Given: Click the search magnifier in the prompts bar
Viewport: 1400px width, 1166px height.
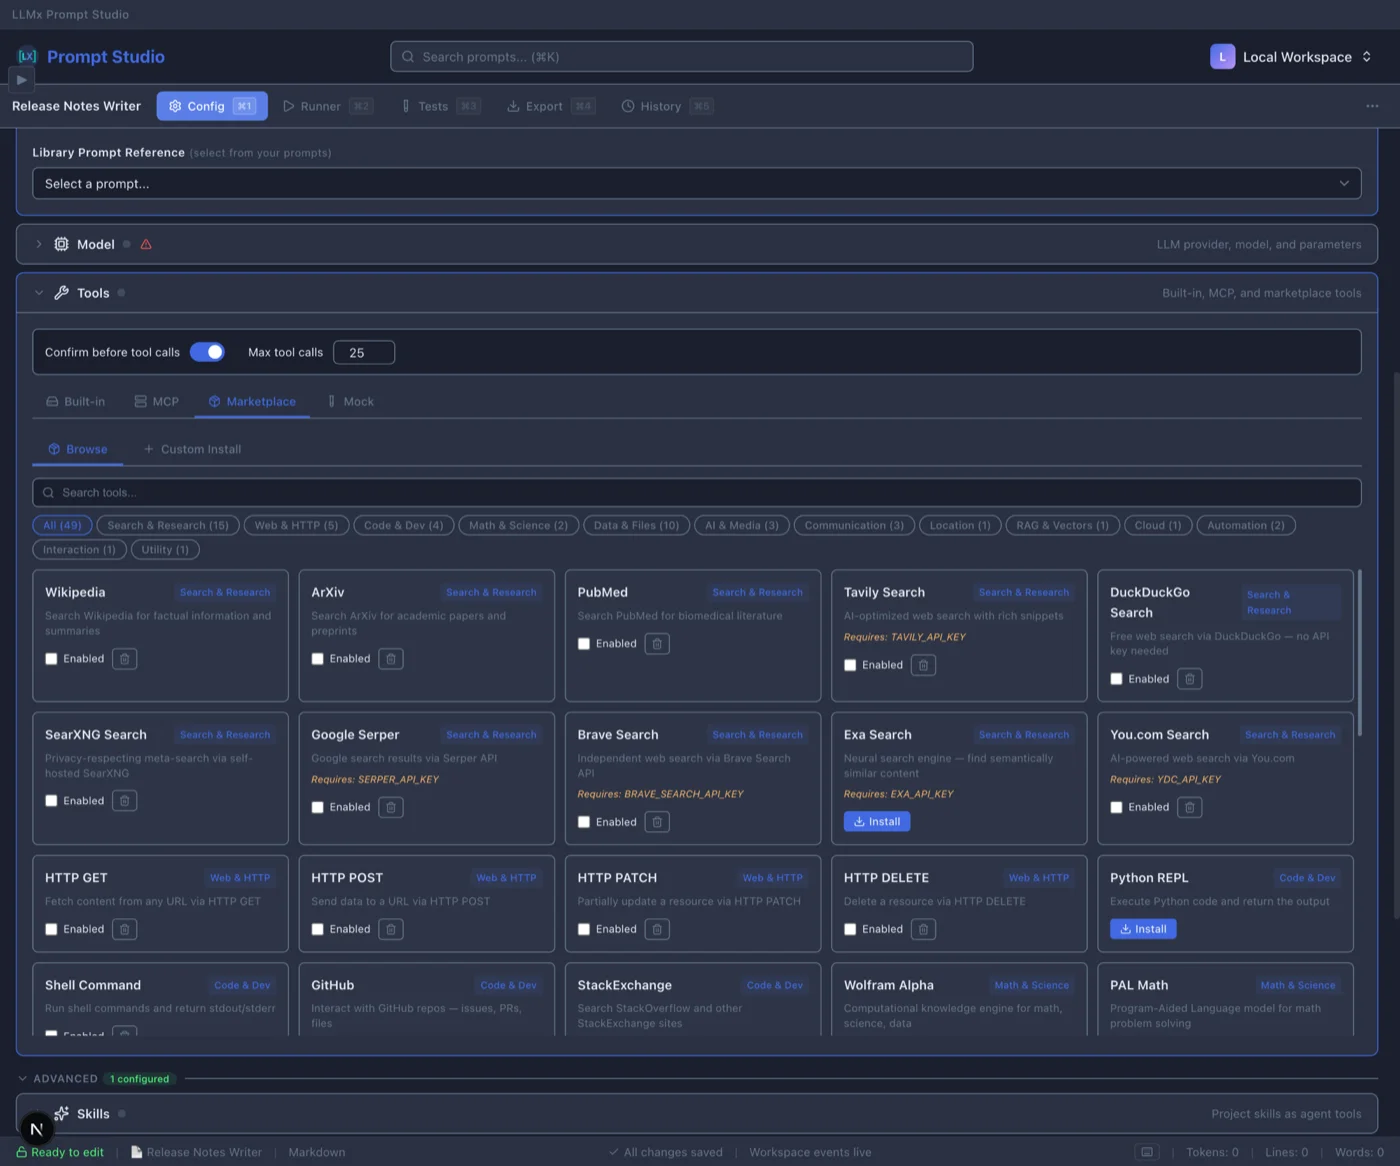Looking at the screenshot, I should click(408, 57).
